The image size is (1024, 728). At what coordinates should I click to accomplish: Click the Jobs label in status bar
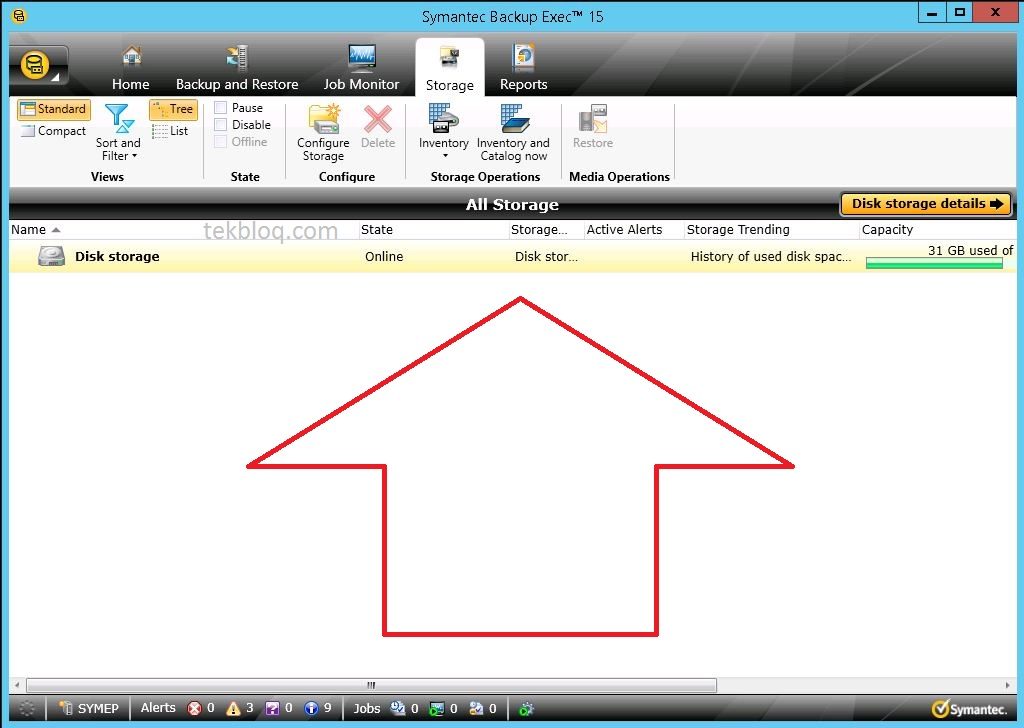(366, 708)
